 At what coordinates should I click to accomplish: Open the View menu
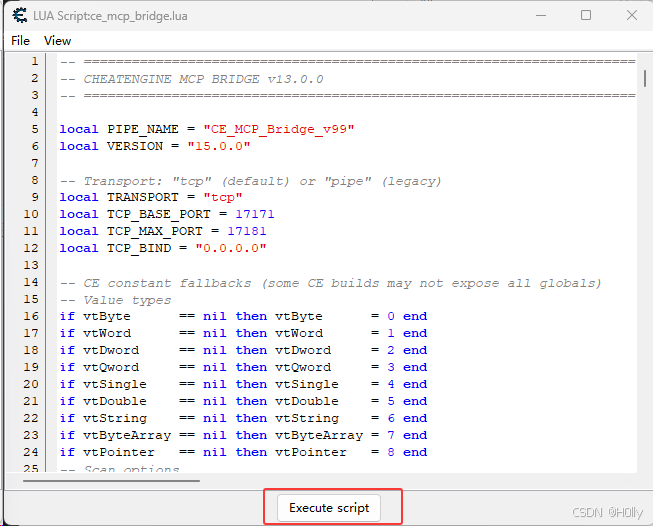[x=57, y=41]
